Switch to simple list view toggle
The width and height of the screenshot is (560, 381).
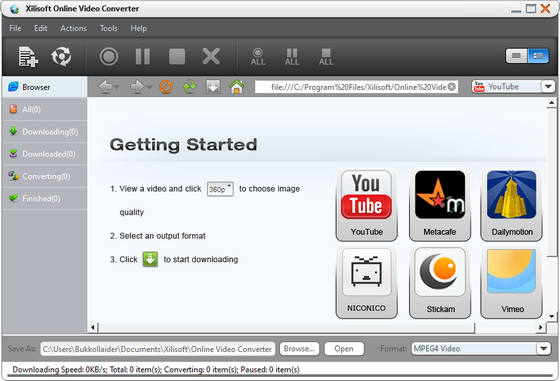point(516,56)
